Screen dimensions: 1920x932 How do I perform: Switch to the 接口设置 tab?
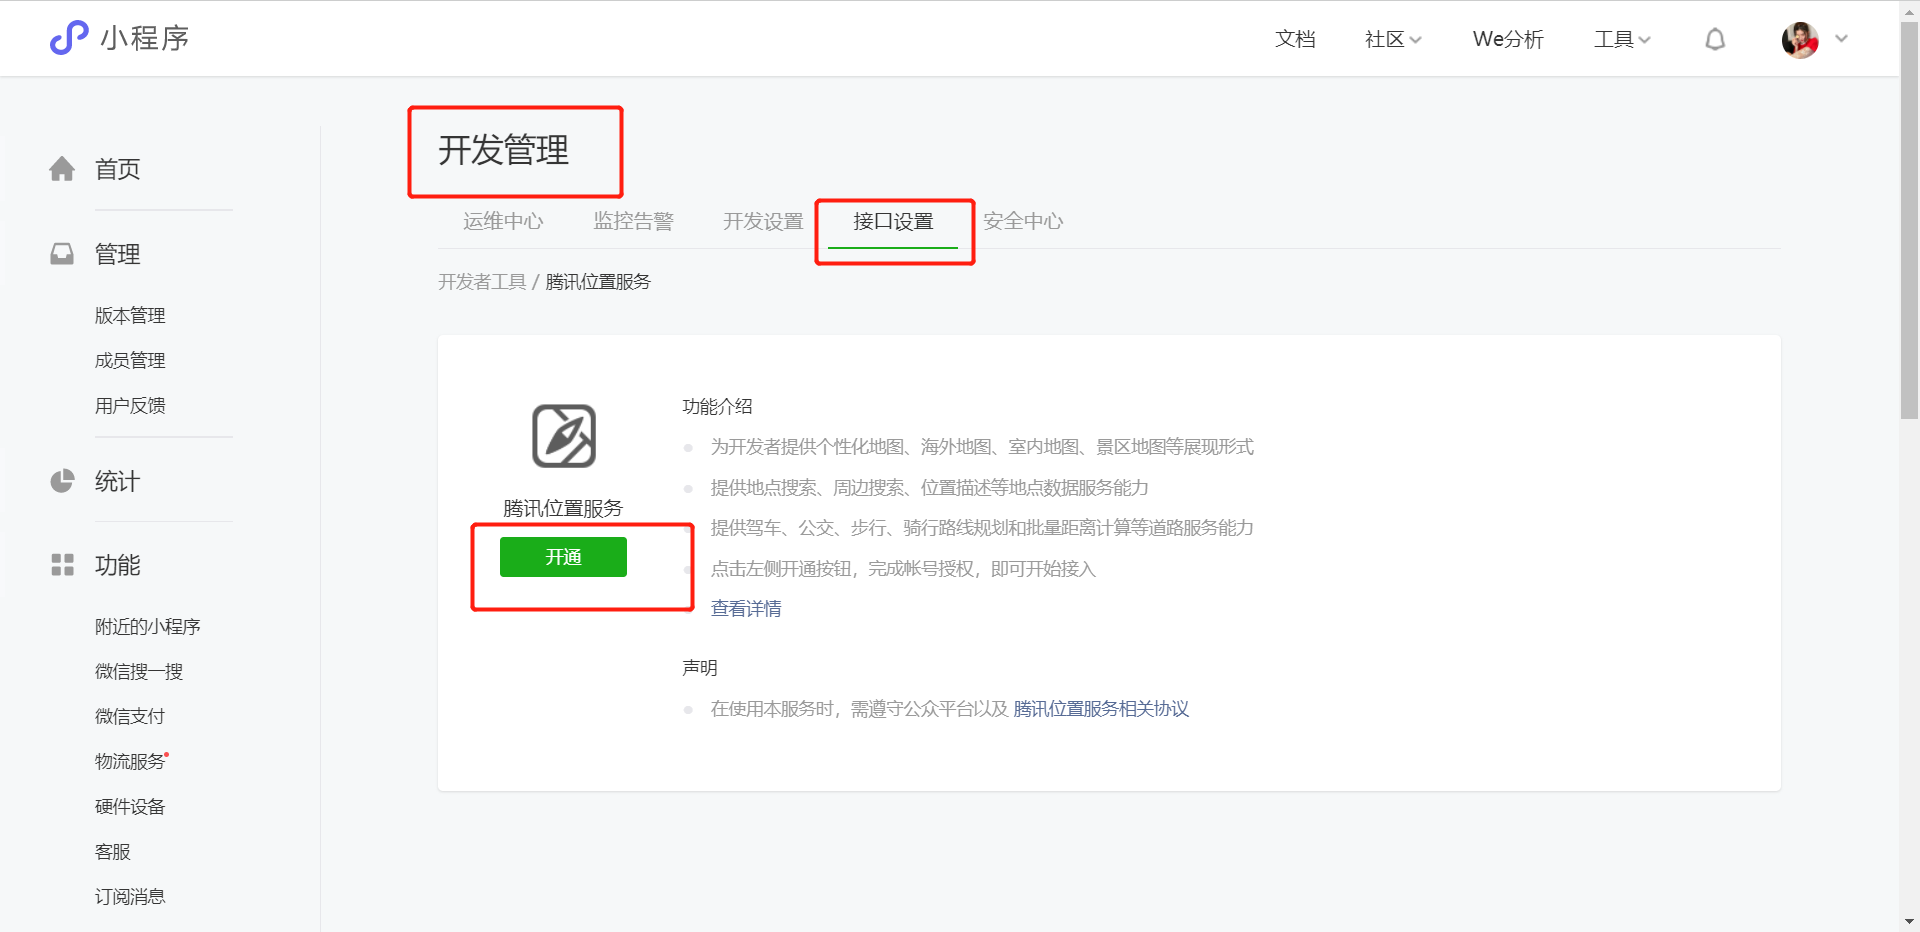coord(893,221)
